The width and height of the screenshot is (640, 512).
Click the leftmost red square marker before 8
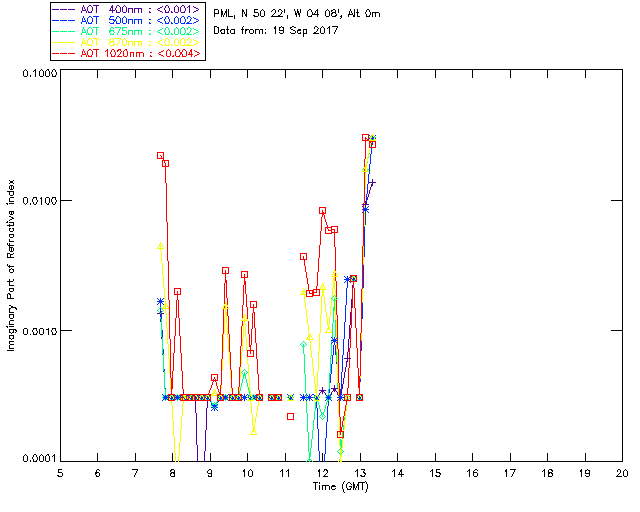160,156
